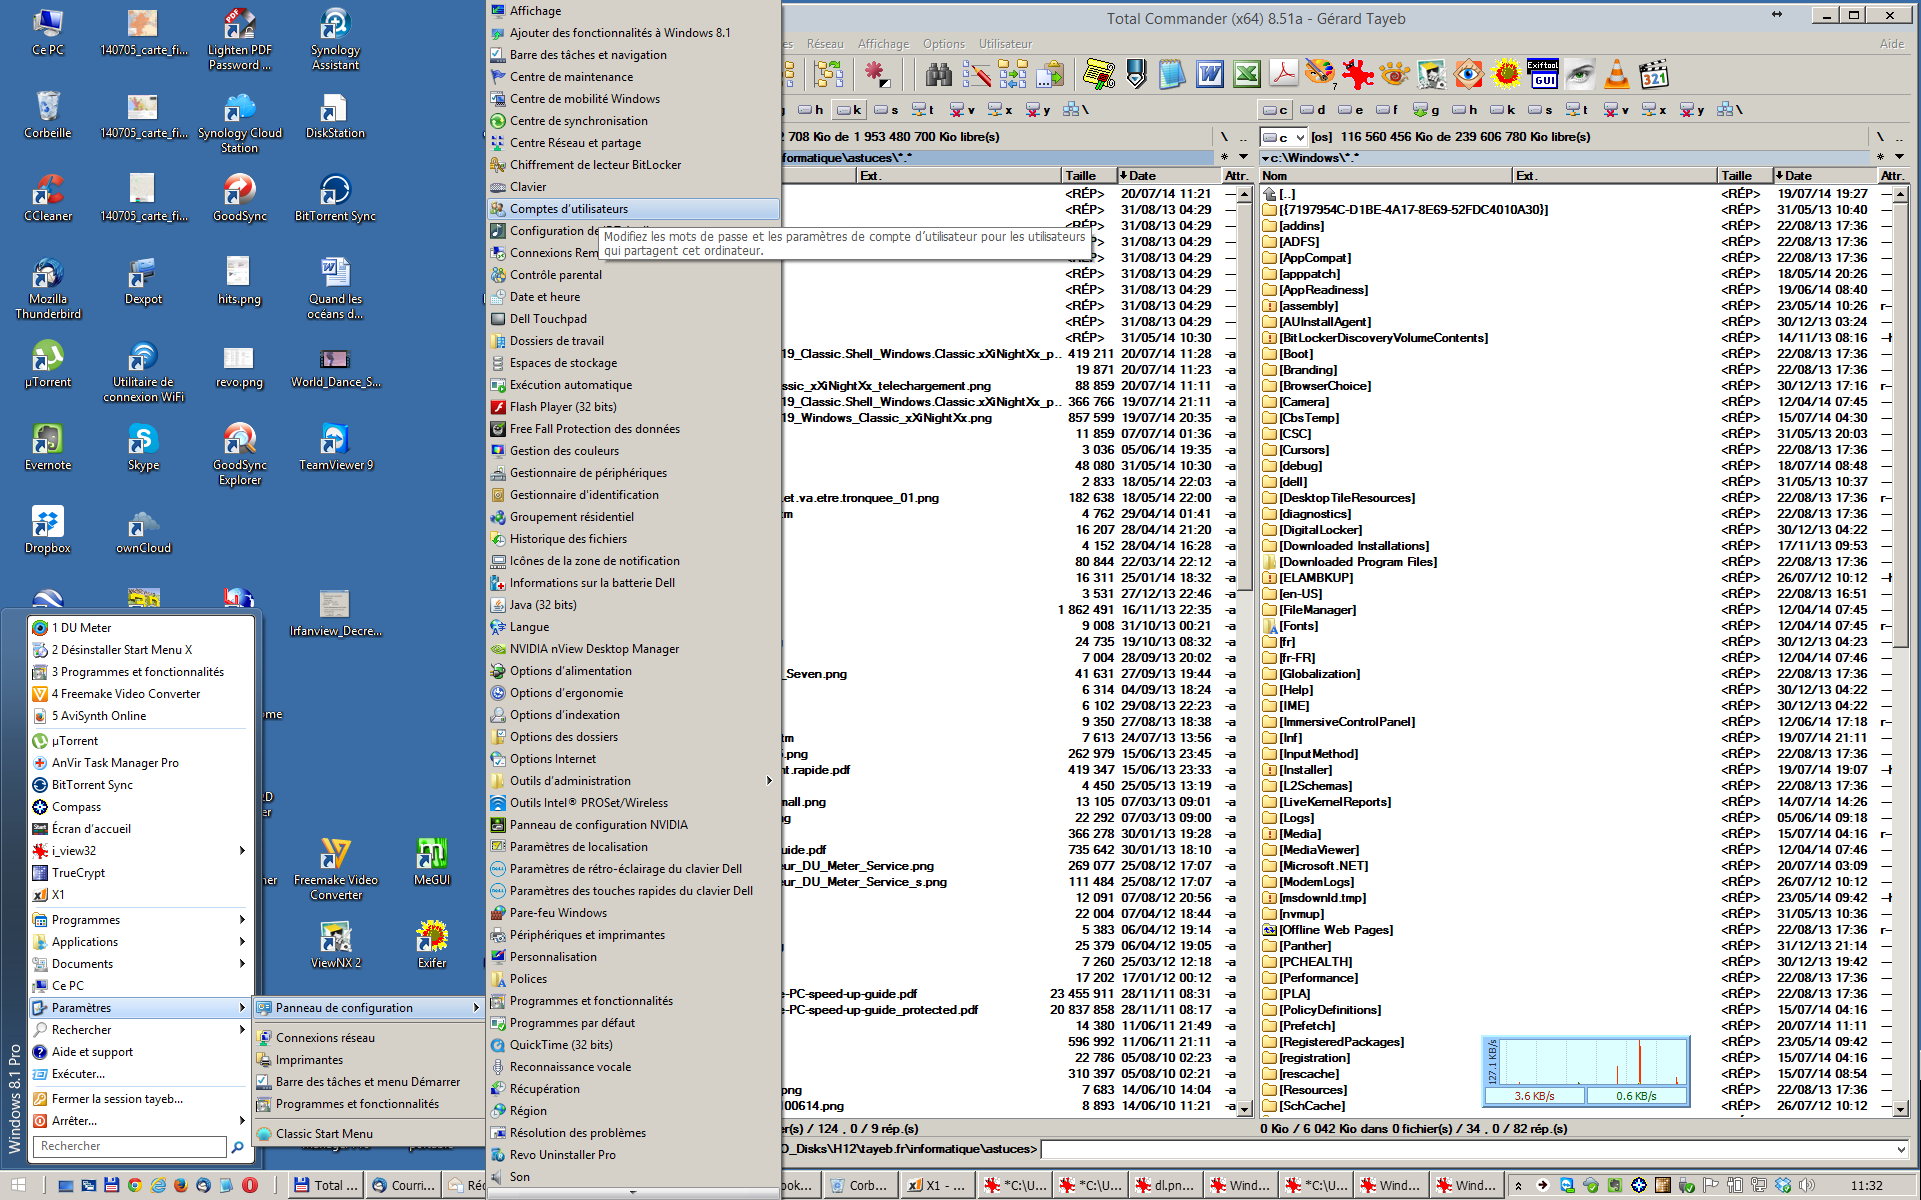
Task: Launch VLC cone icon in toolbar
Action: tap(1616, 74)
